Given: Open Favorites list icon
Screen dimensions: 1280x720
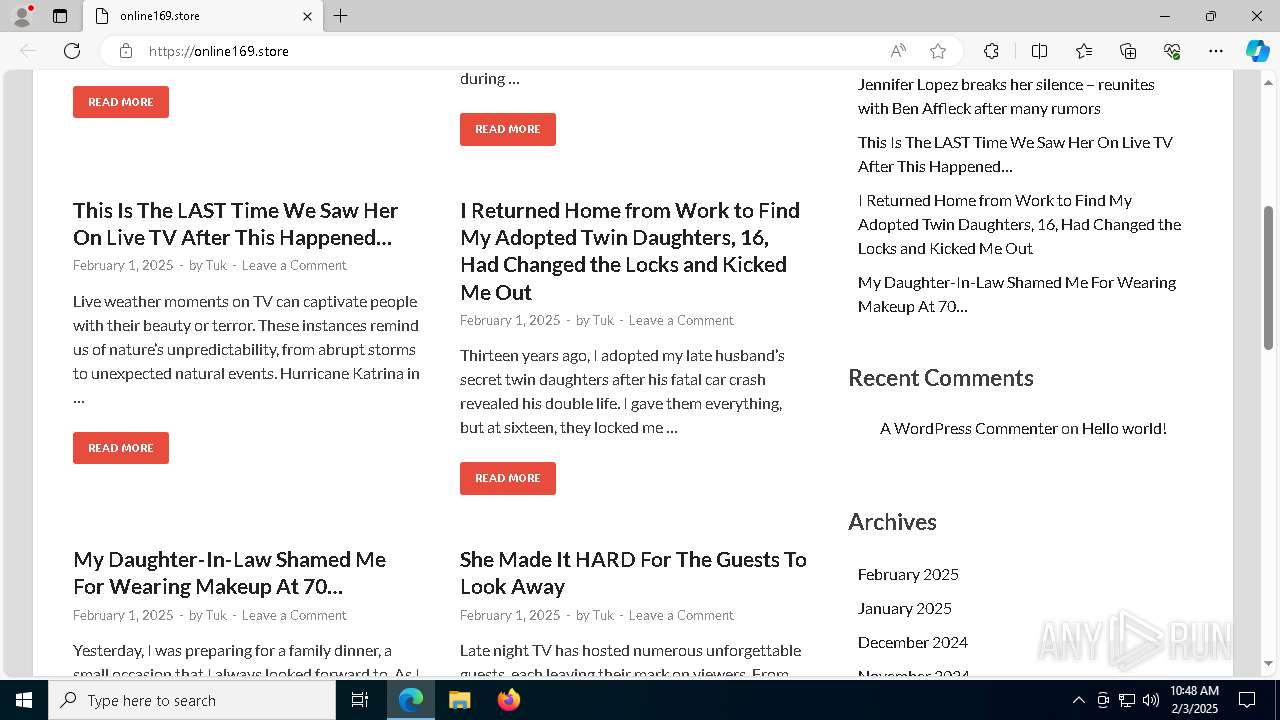Looking at the screenshot, I should (1084, 51).
